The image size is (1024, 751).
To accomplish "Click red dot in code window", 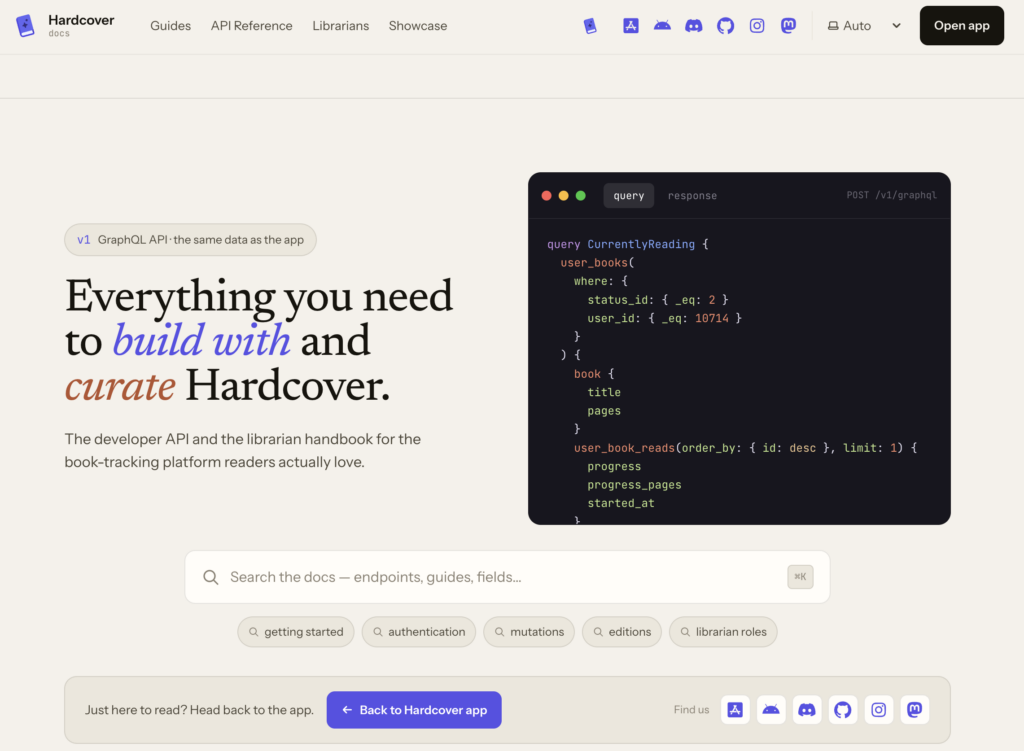I will [x=547, y=195].
